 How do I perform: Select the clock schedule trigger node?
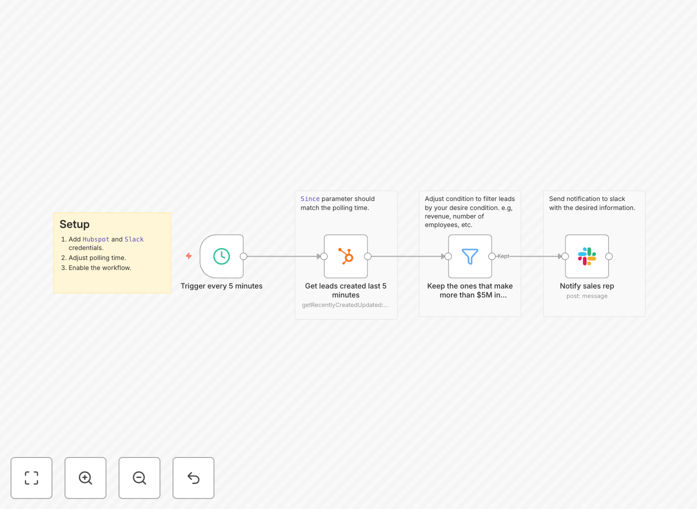pyautogui.click(x=222, y=256)
